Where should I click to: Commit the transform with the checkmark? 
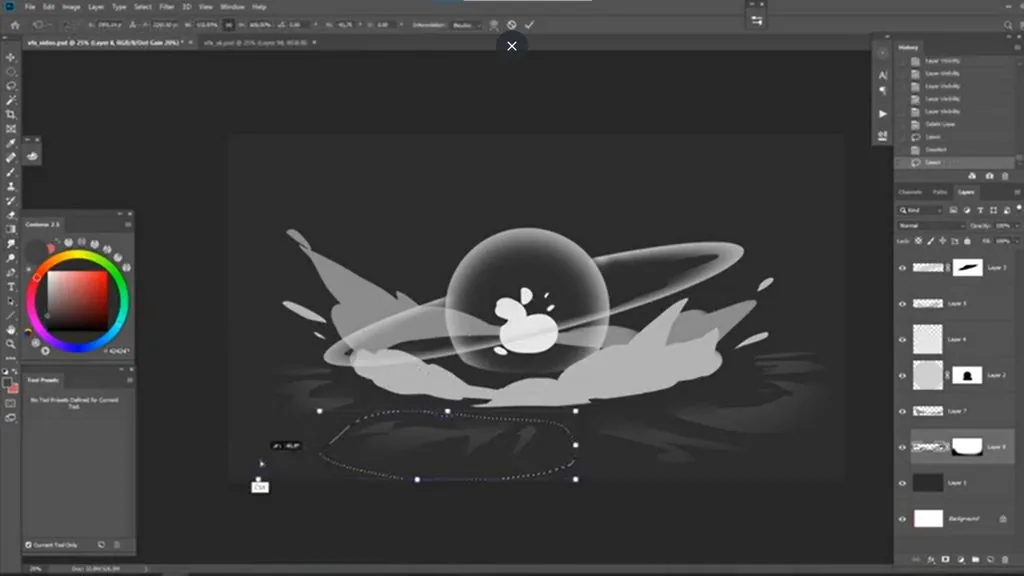coord(529,25)
